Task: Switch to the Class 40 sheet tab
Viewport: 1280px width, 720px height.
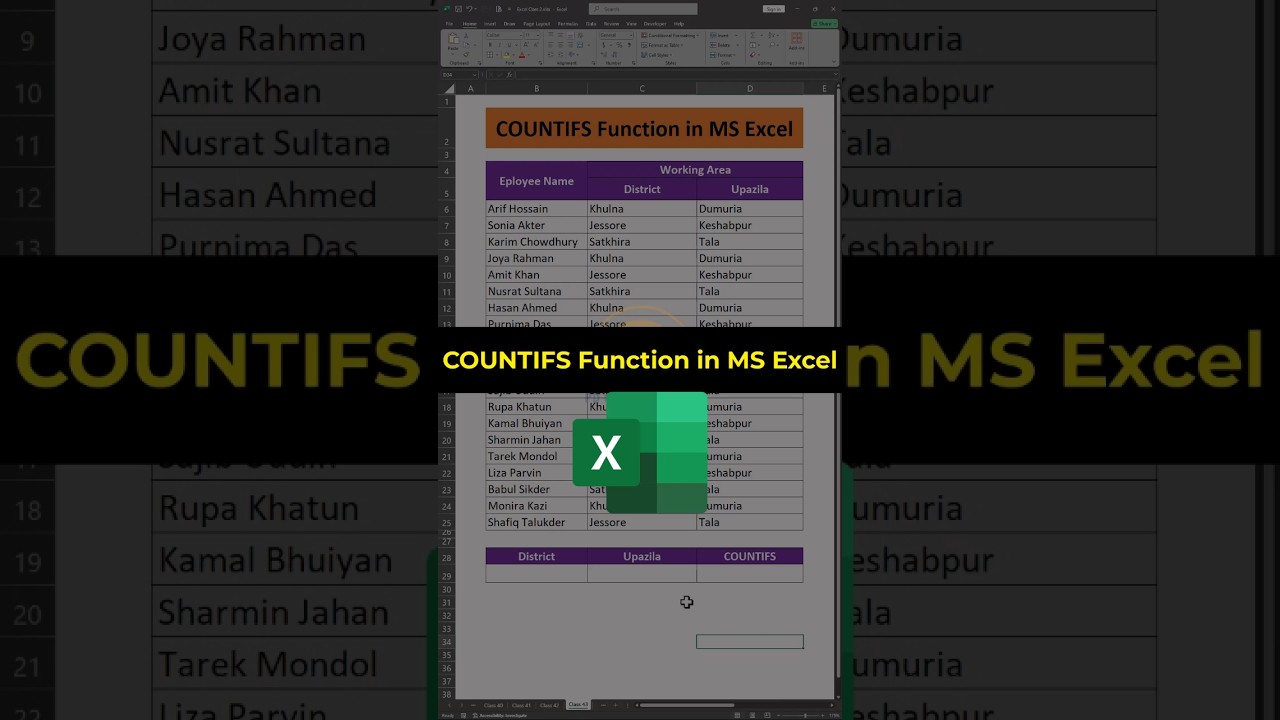Action: pyautogui.click(x=493, y=705)
